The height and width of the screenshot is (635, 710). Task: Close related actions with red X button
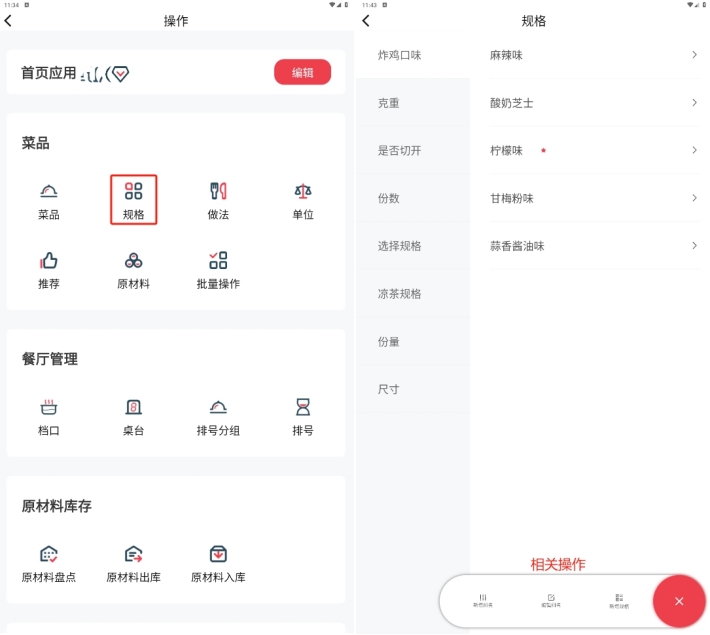[x=679, y=601]
